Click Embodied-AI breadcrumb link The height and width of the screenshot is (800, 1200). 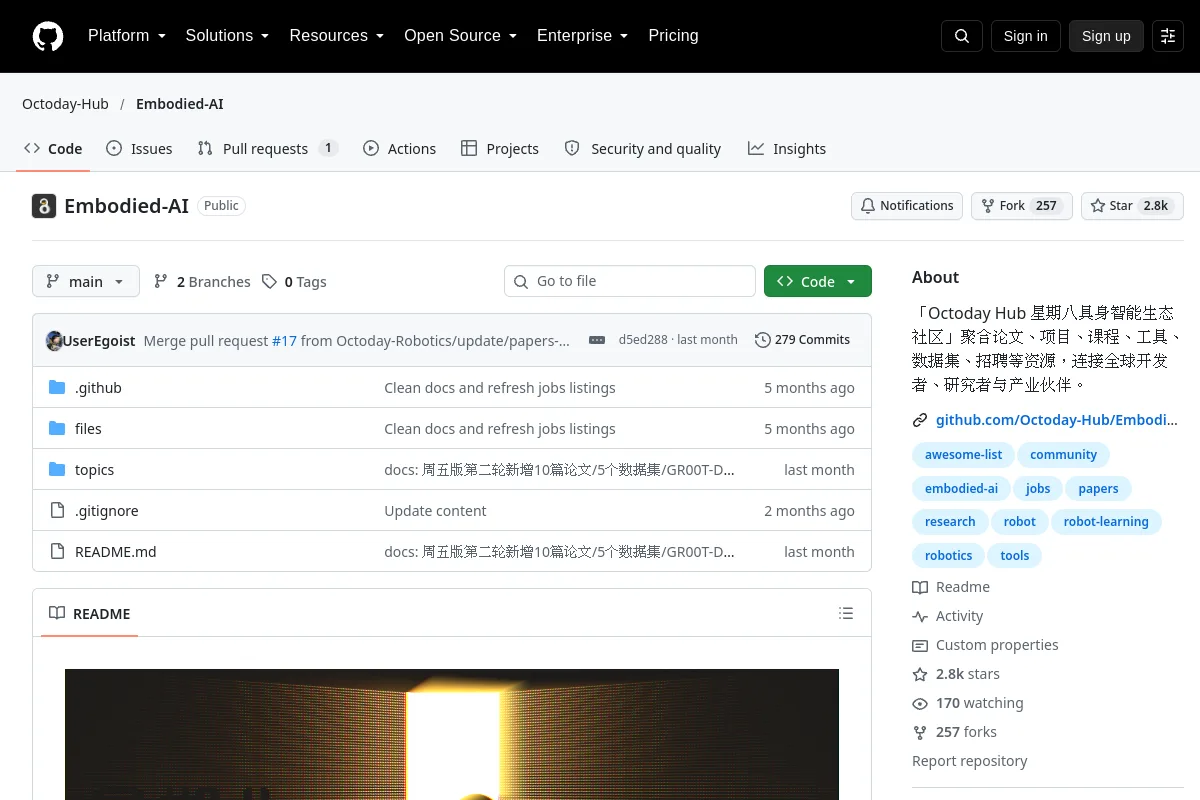click(x=180, y=104)
